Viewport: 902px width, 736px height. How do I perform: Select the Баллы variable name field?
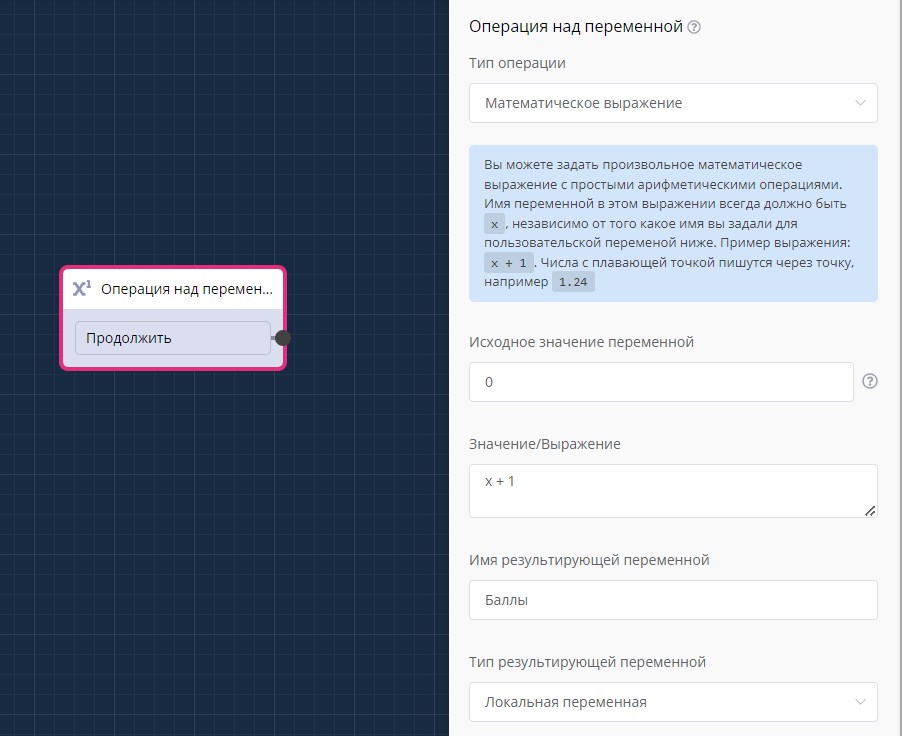coord(672,600)
